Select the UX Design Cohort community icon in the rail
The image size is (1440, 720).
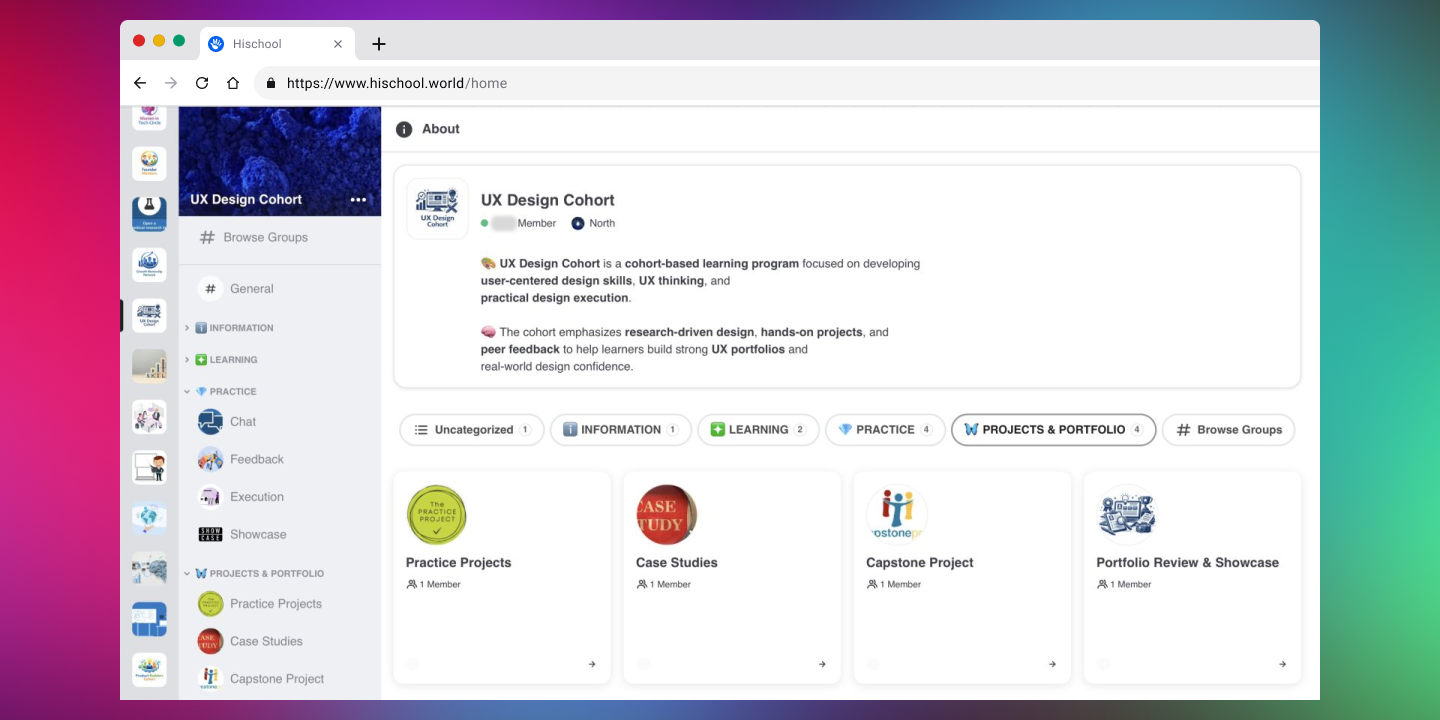coord(149,315)
